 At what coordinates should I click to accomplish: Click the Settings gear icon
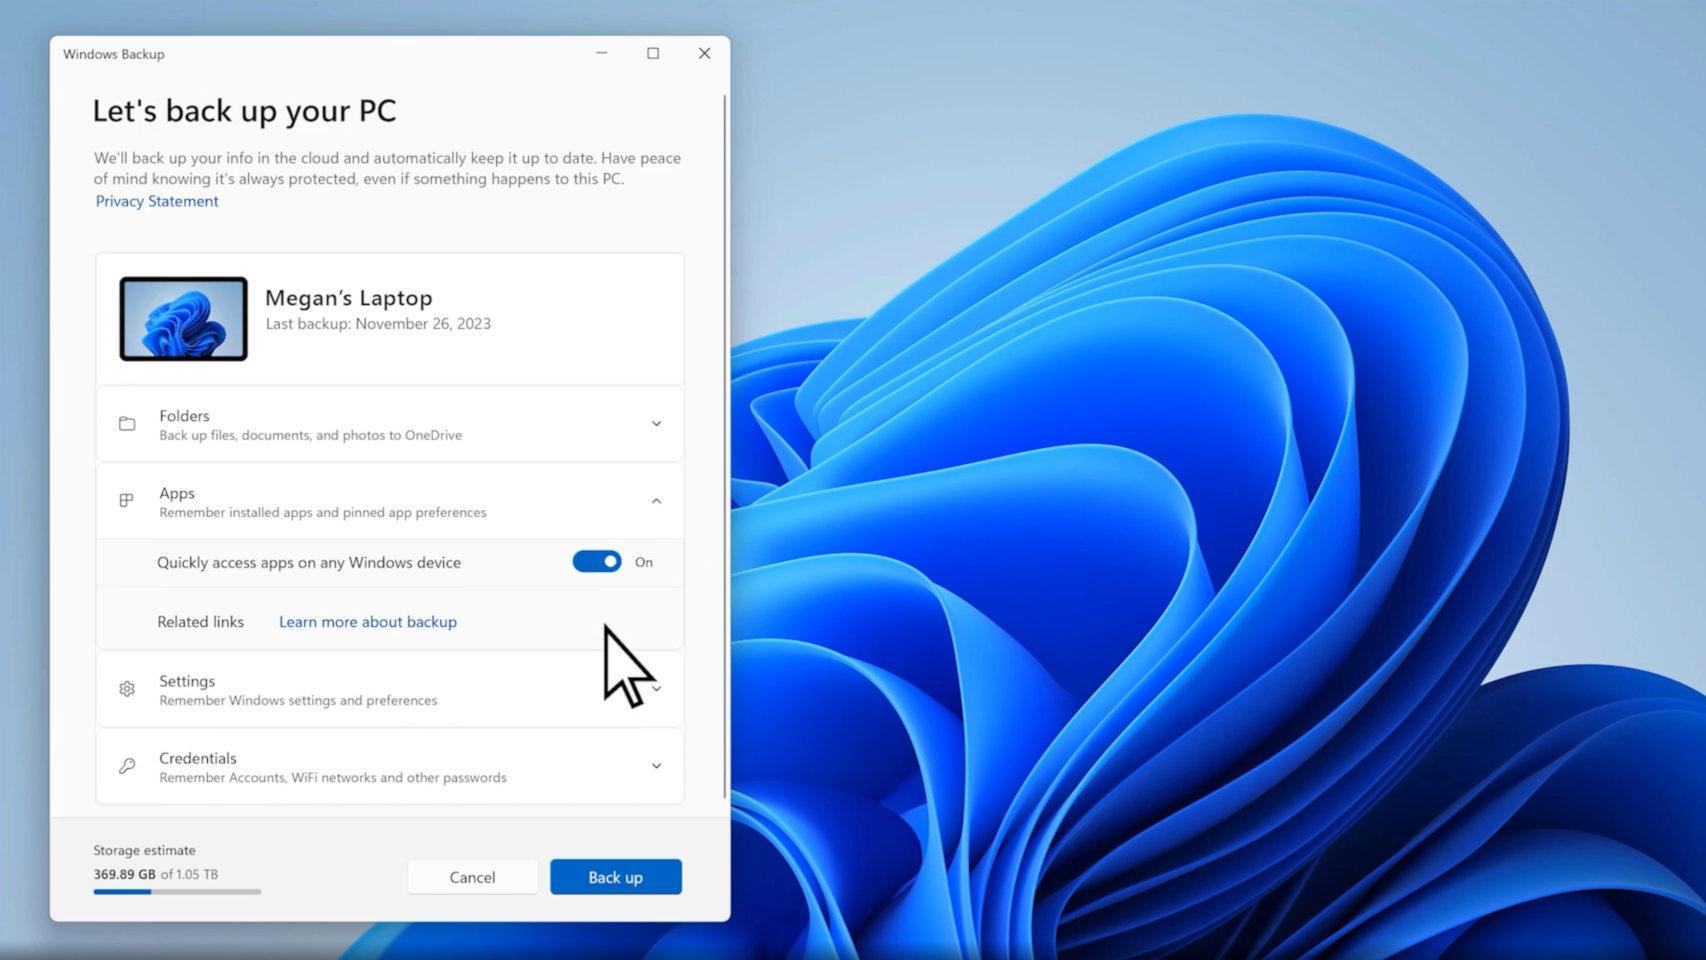click(127, 689)
